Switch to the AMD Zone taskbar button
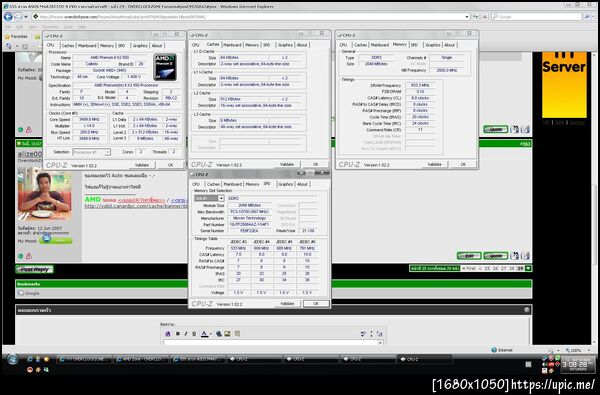Image resolution: width=600 pixels, height=395 pixels. 142,359
